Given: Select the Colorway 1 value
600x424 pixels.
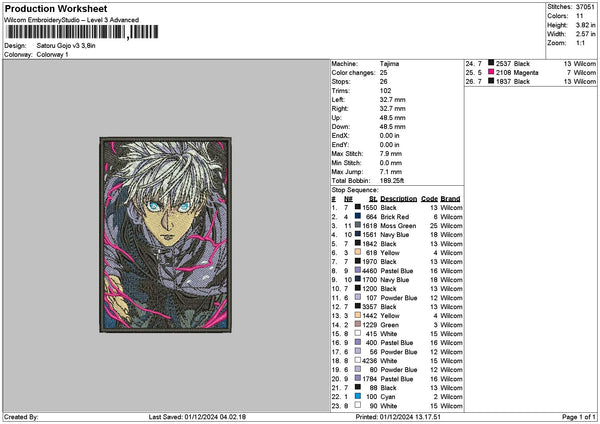Looking at the screenshot, I should point(52,55).
